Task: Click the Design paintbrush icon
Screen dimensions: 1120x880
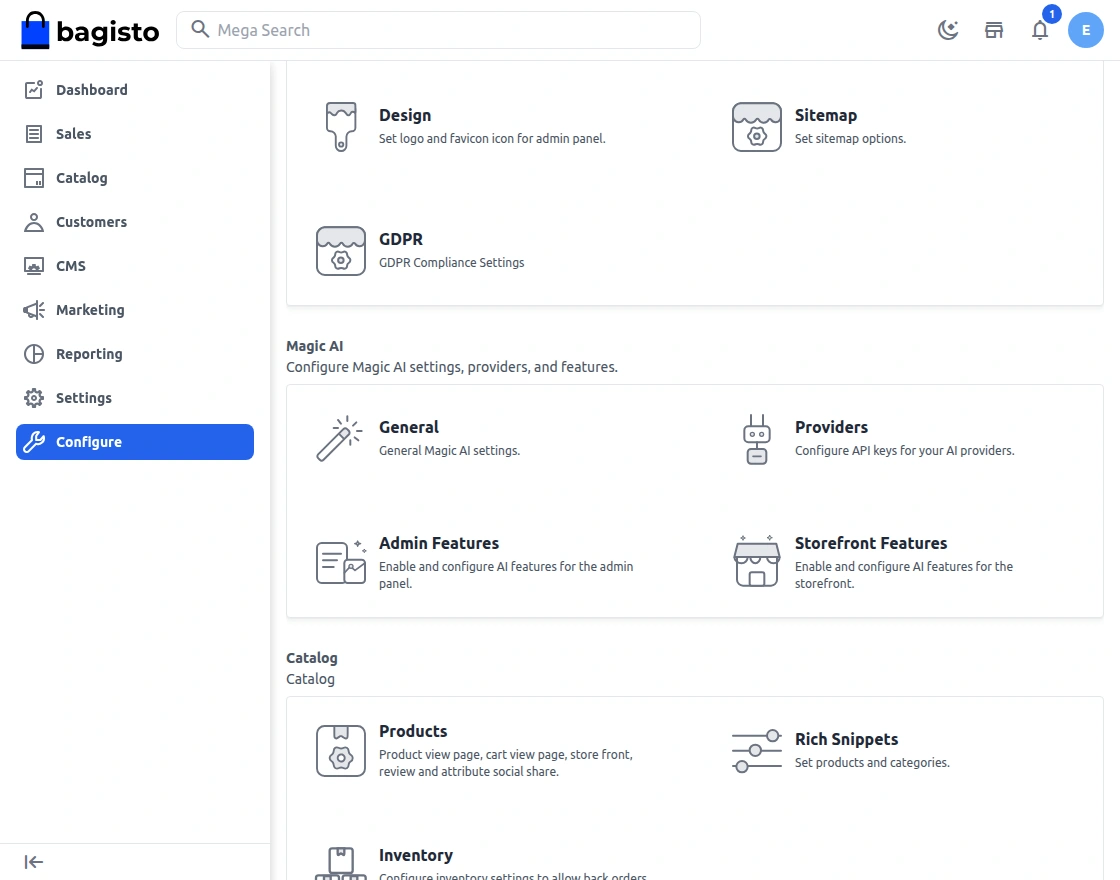Action: click(x=340, y=127)
